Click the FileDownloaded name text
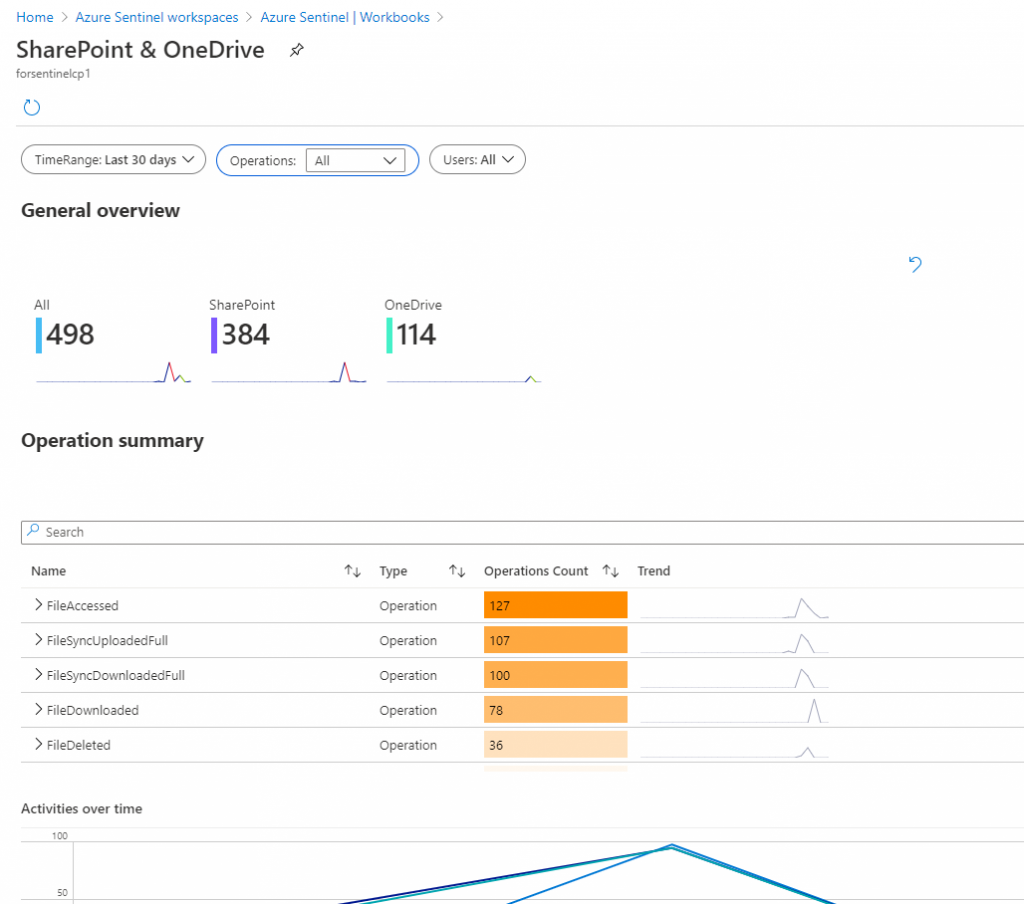Image resolution: width=1024 pixels, height=904 pixels. [93, 710]
